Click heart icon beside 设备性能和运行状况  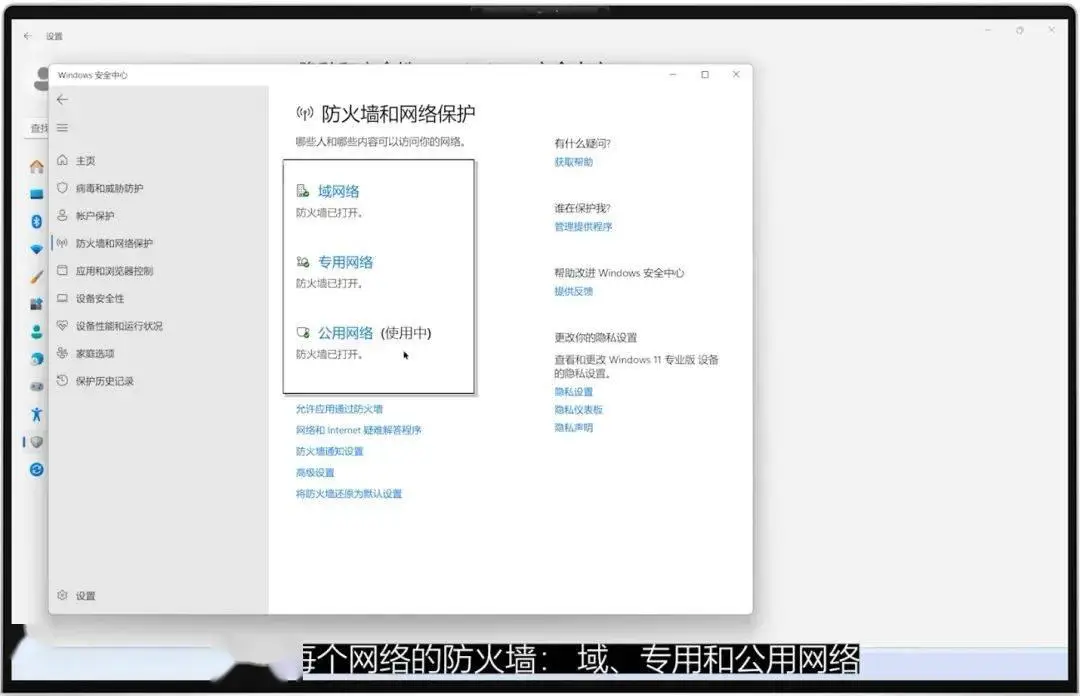62,325
